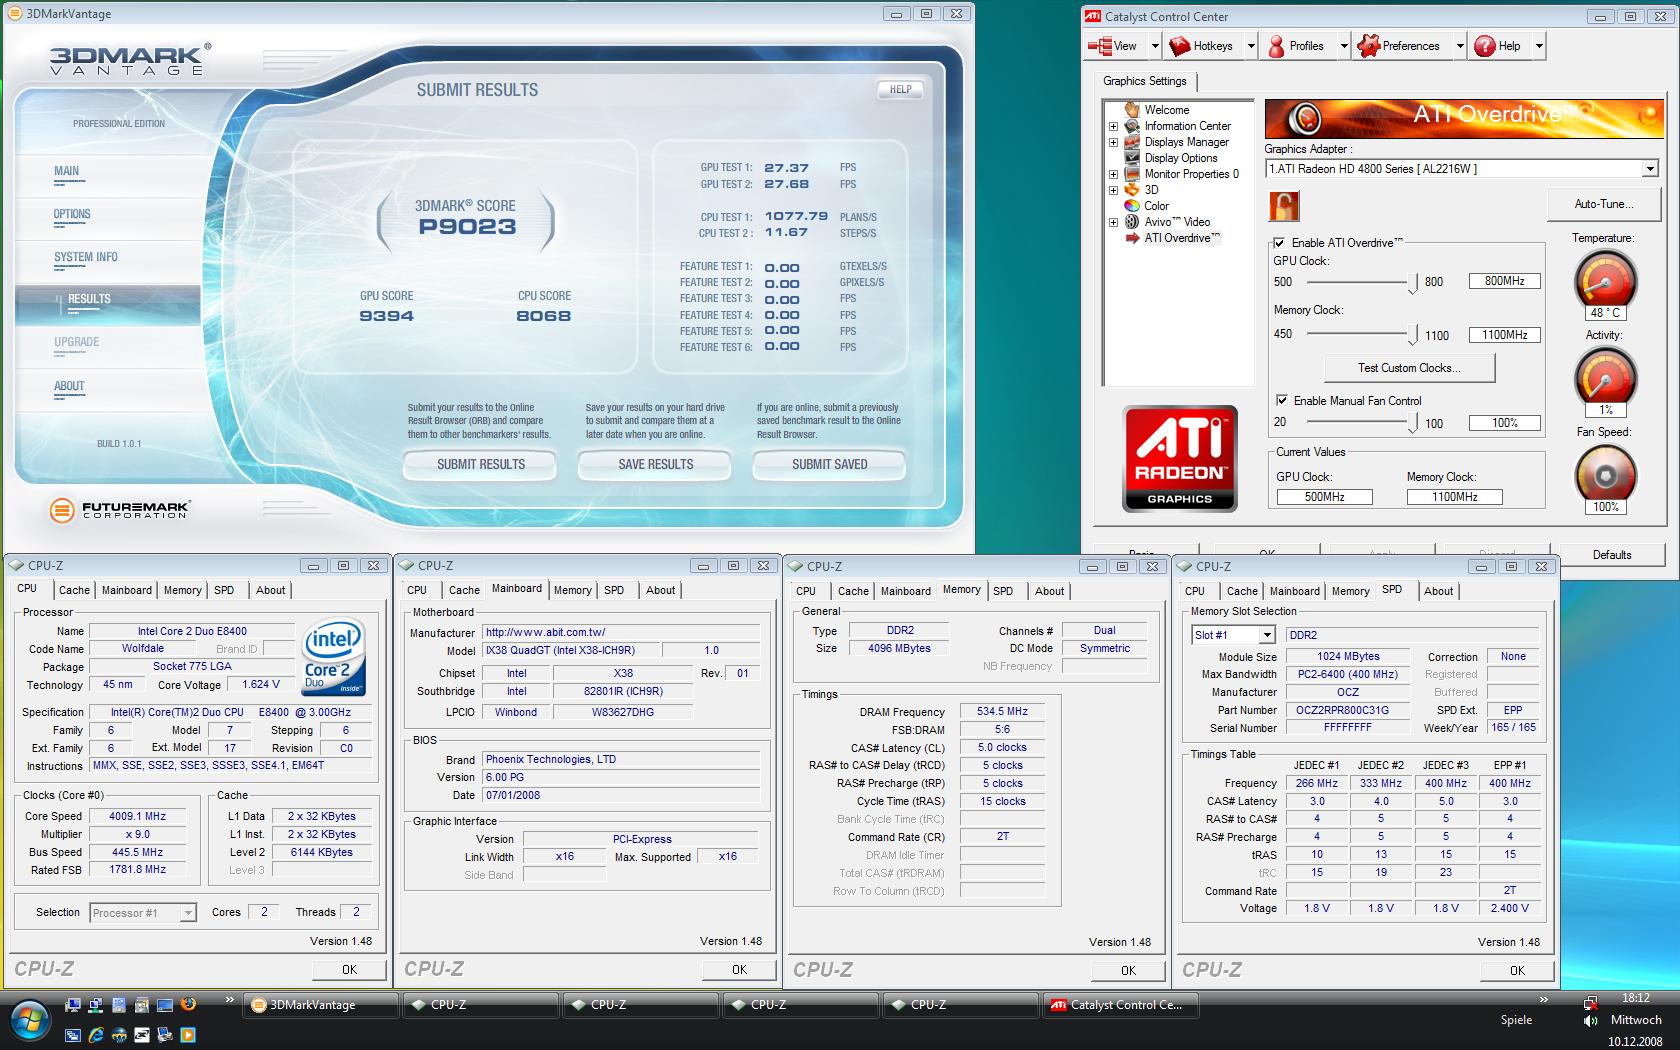Expand the 3D tree node
1680x1050 pixels.
[1113, 190]
